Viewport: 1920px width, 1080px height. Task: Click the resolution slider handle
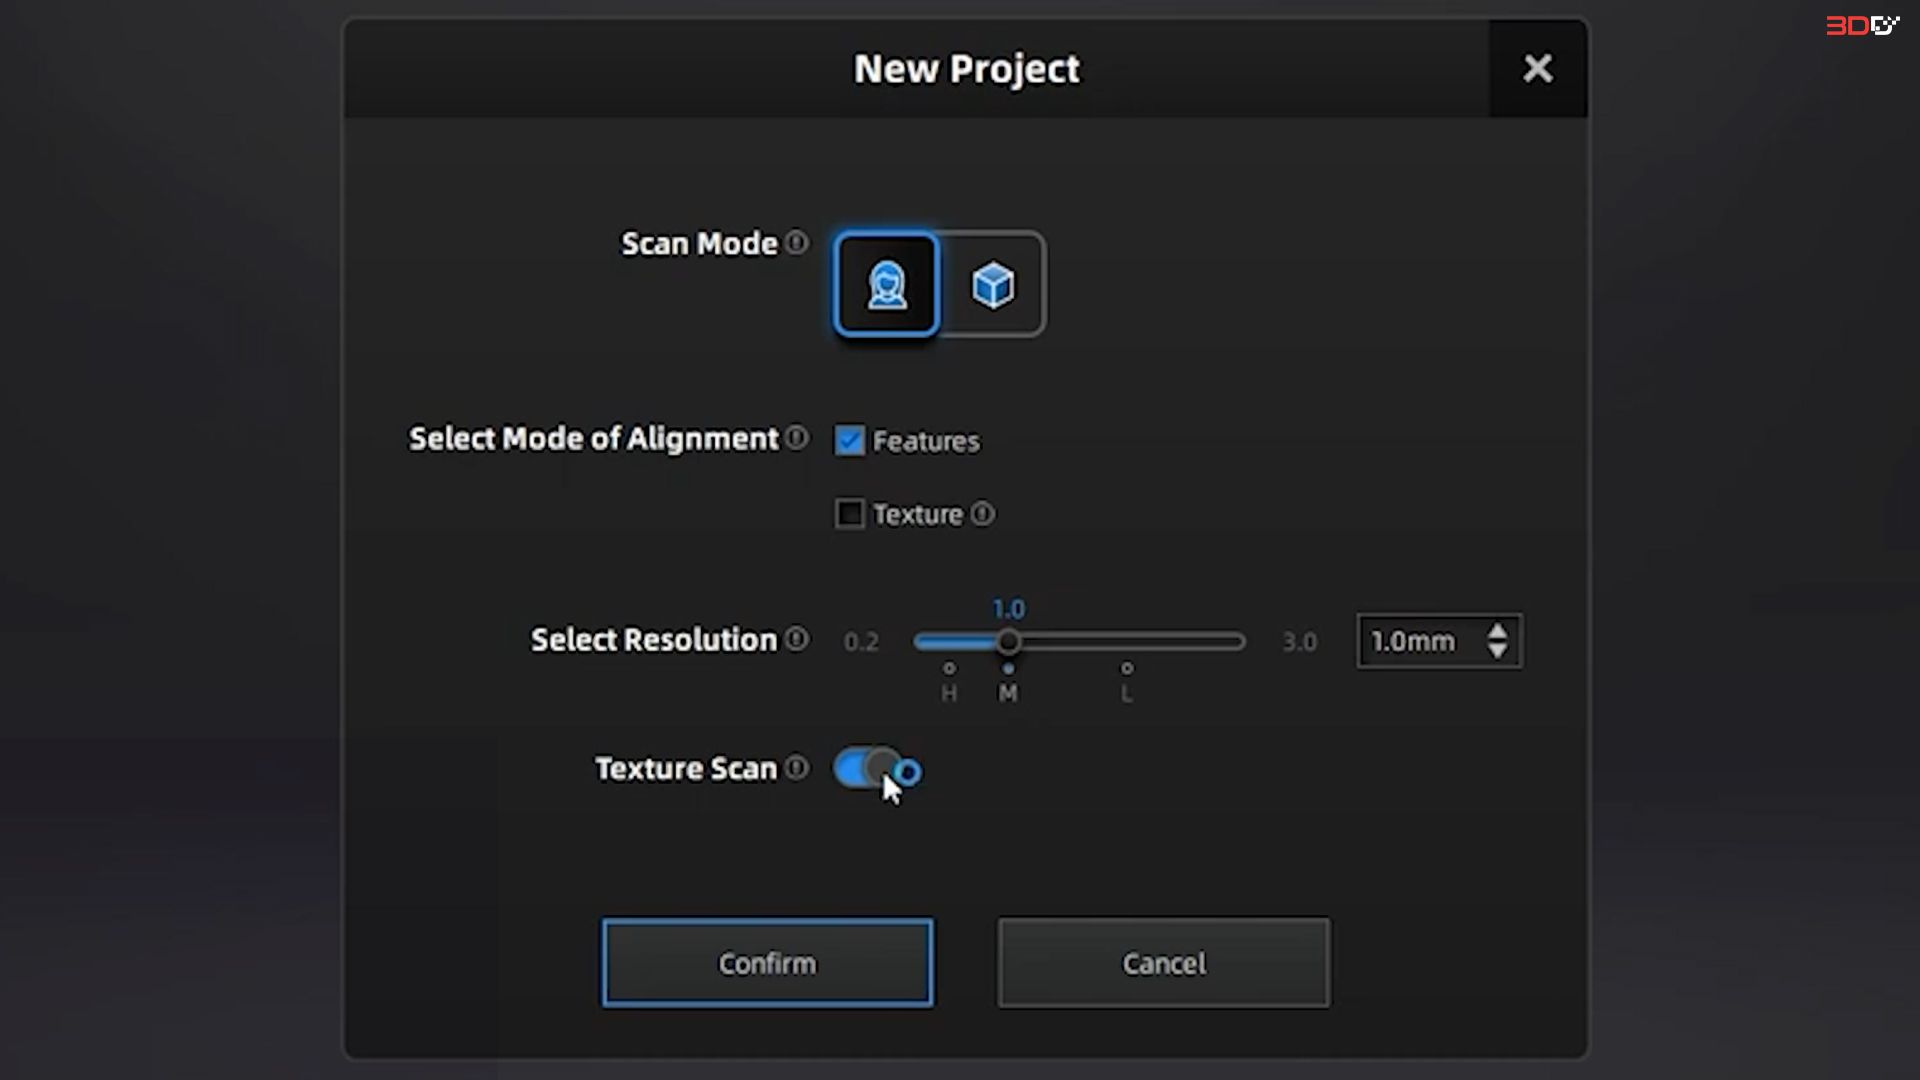click(x=1008, y=641)
